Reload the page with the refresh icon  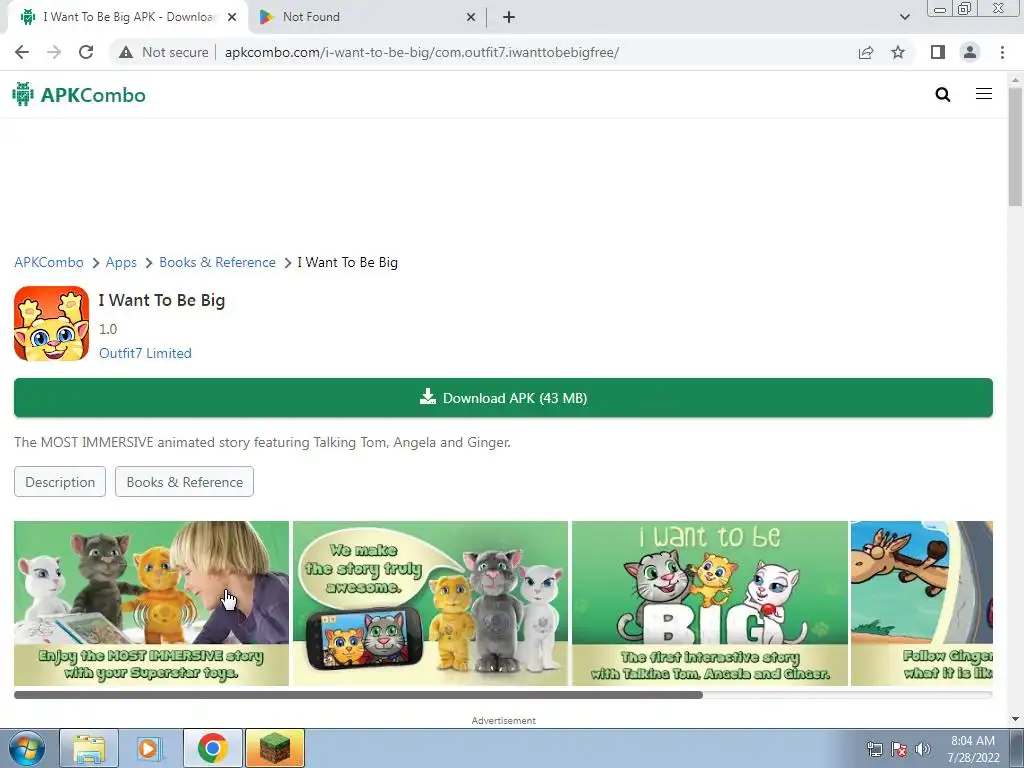pyautogui.click(x=86, y=52)
